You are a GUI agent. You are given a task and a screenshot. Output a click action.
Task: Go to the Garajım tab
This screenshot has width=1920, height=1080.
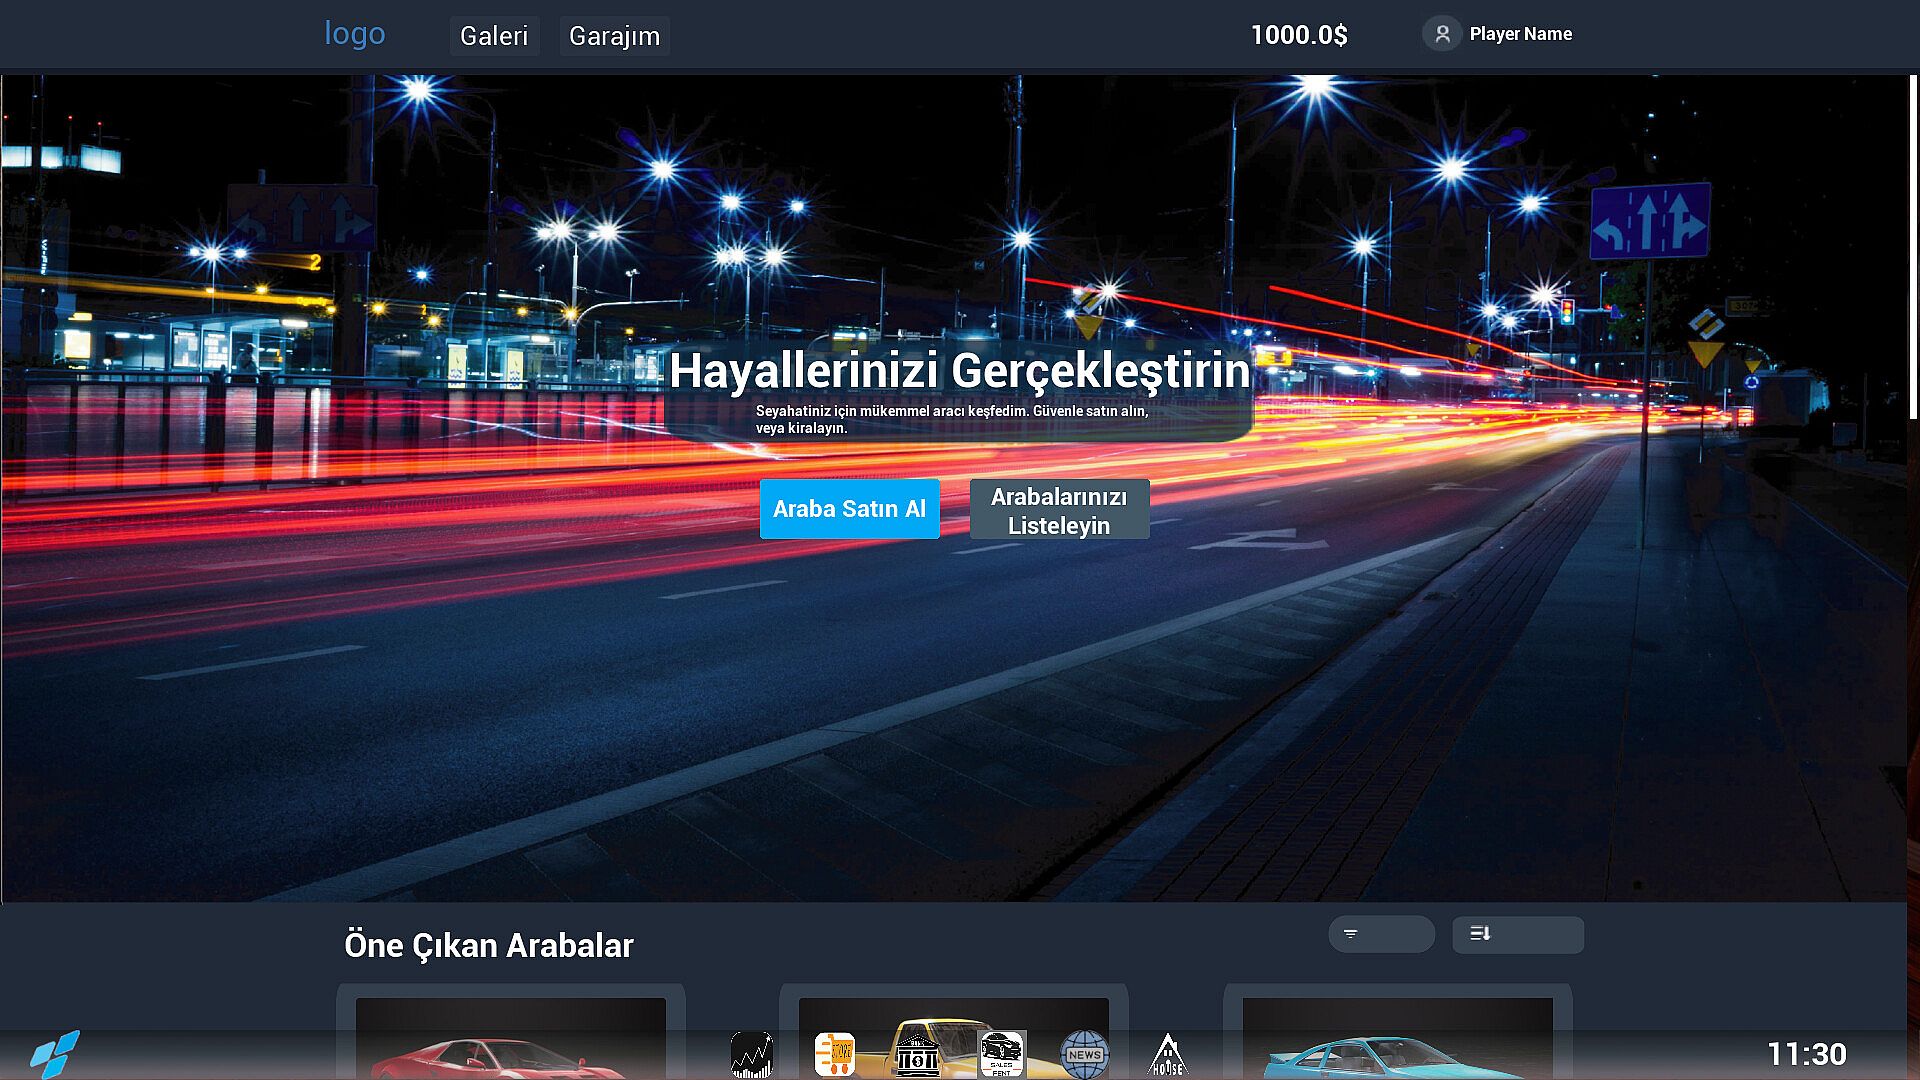tap(614, 36)
